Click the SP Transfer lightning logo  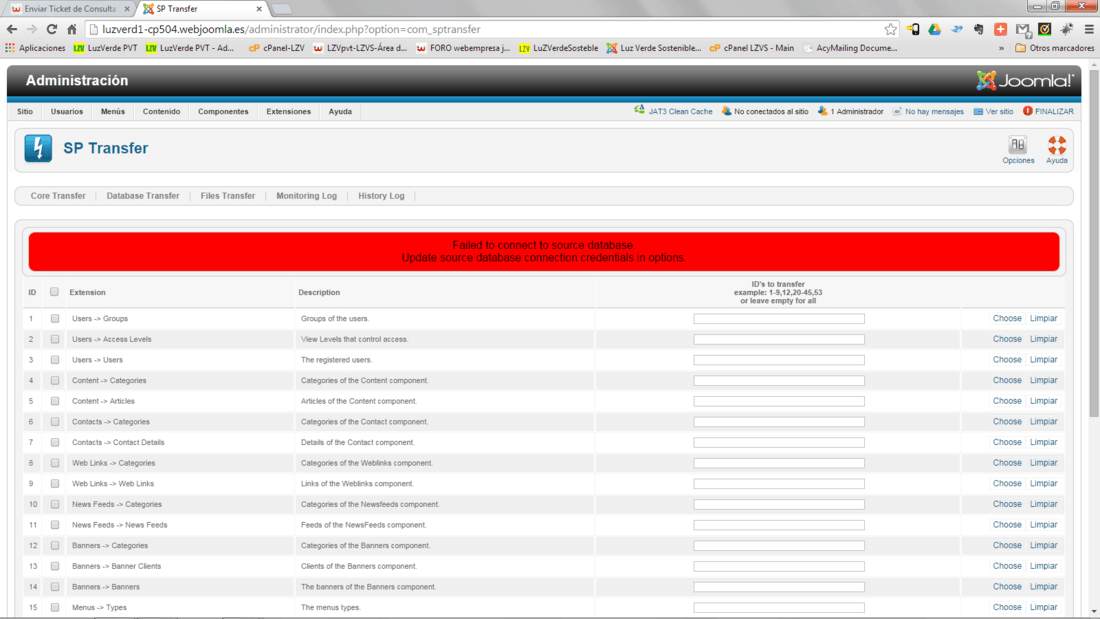38,148
